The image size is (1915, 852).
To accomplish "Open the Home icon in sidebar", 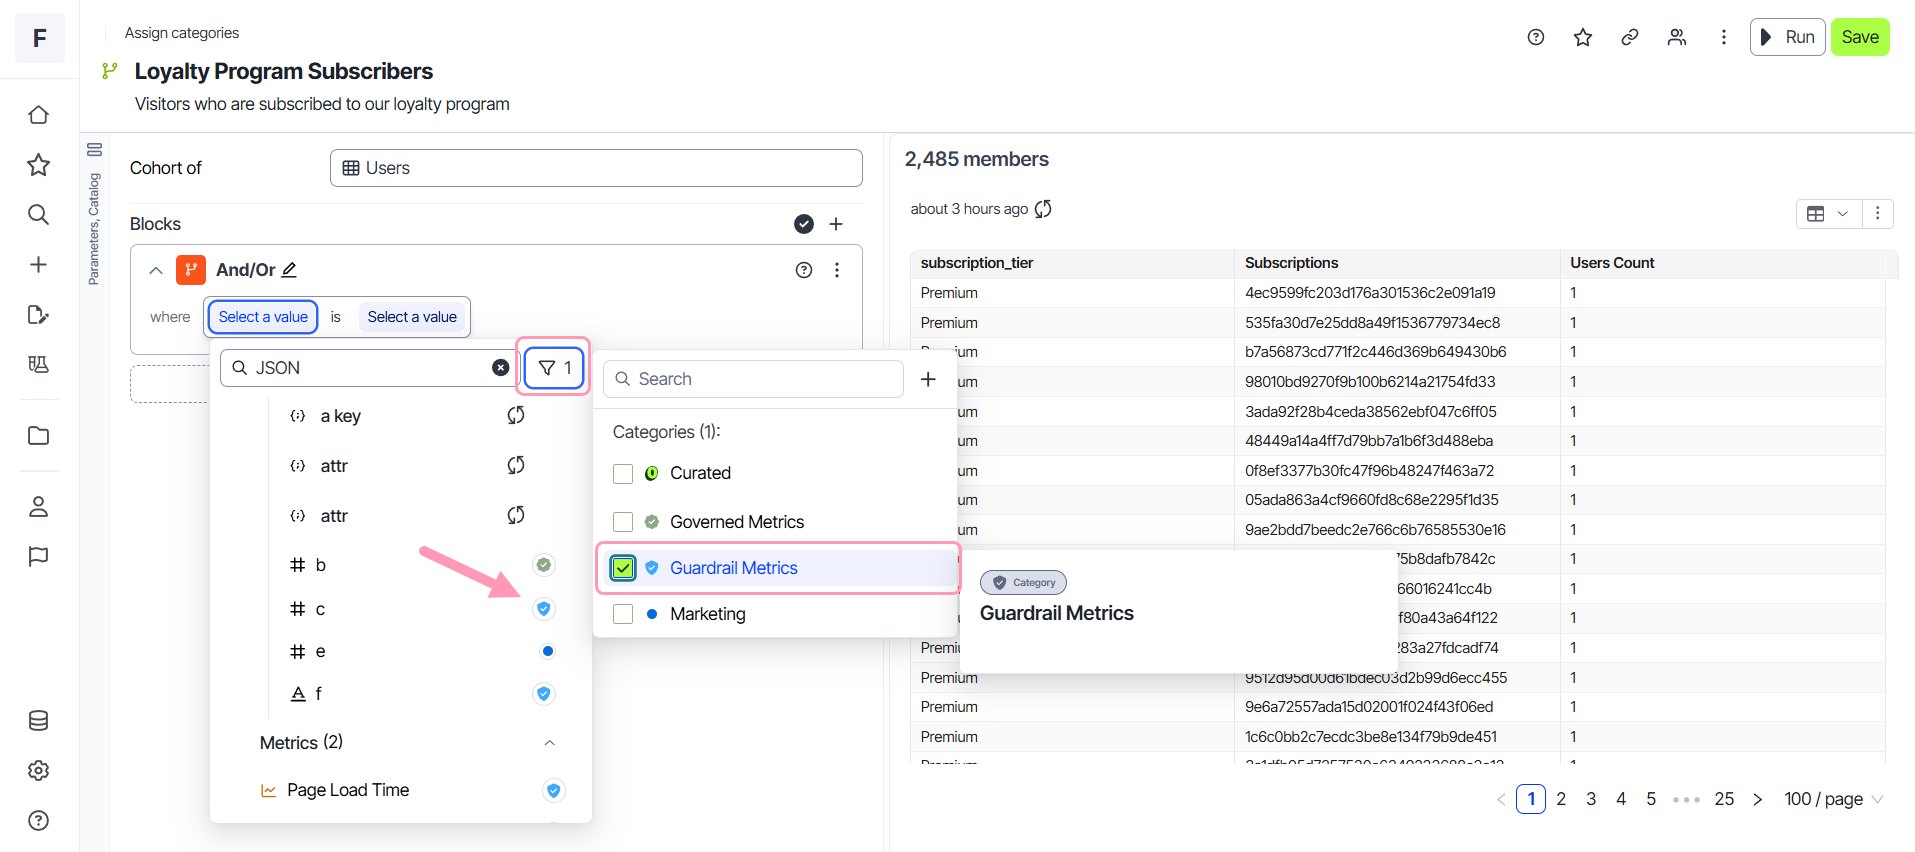I will [38, 115].
